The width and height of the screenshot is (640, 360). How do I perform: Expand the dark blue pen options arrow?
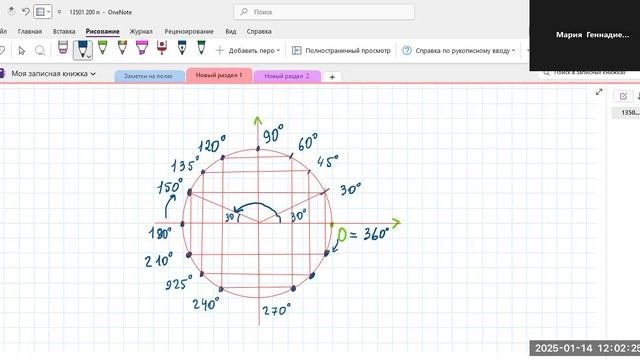coord(89,57)
